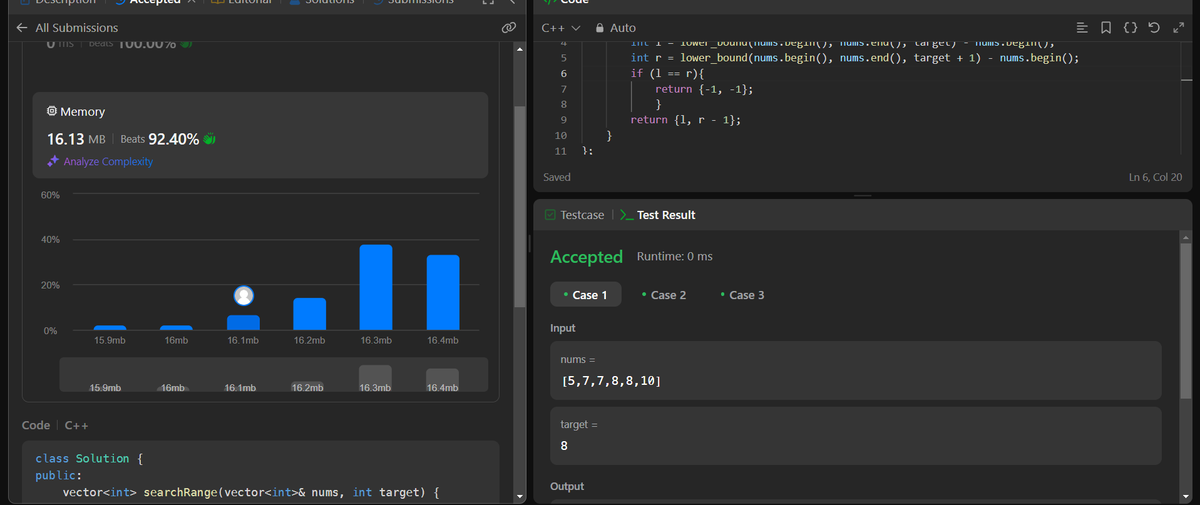This screenshot has height=505, width=1200.
Task: Select the 16.1mb bar in the memory chart
Action: 243,323
